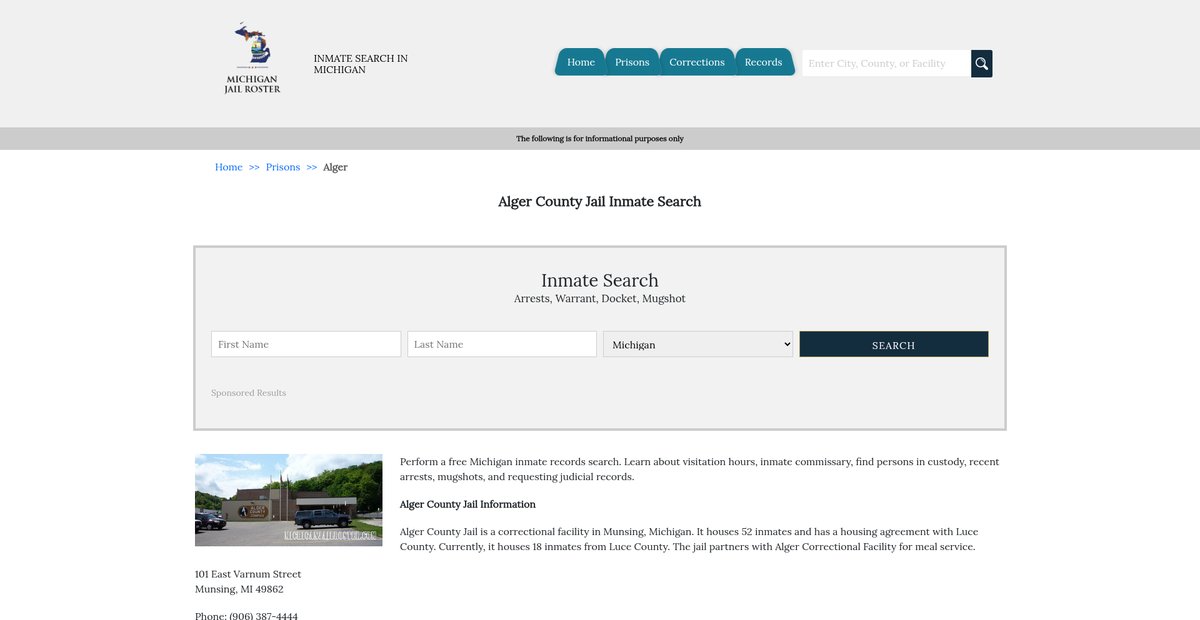Click the phone number (906) 387-4444

click(x=263, y=616)
